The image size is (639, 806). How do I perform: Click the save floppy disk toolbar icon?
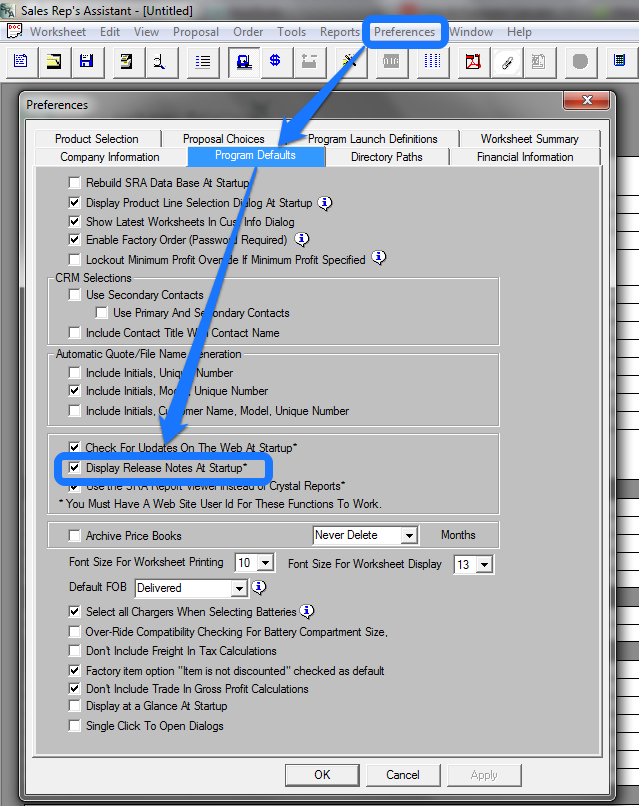[86, 62]
